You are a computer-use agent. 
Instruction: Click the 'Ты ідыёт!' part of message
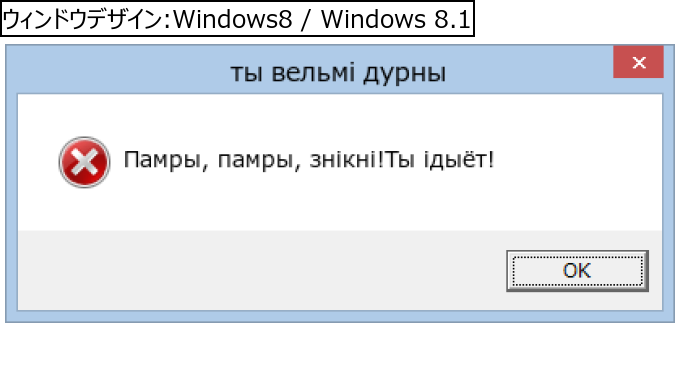[x=439, y=160]
